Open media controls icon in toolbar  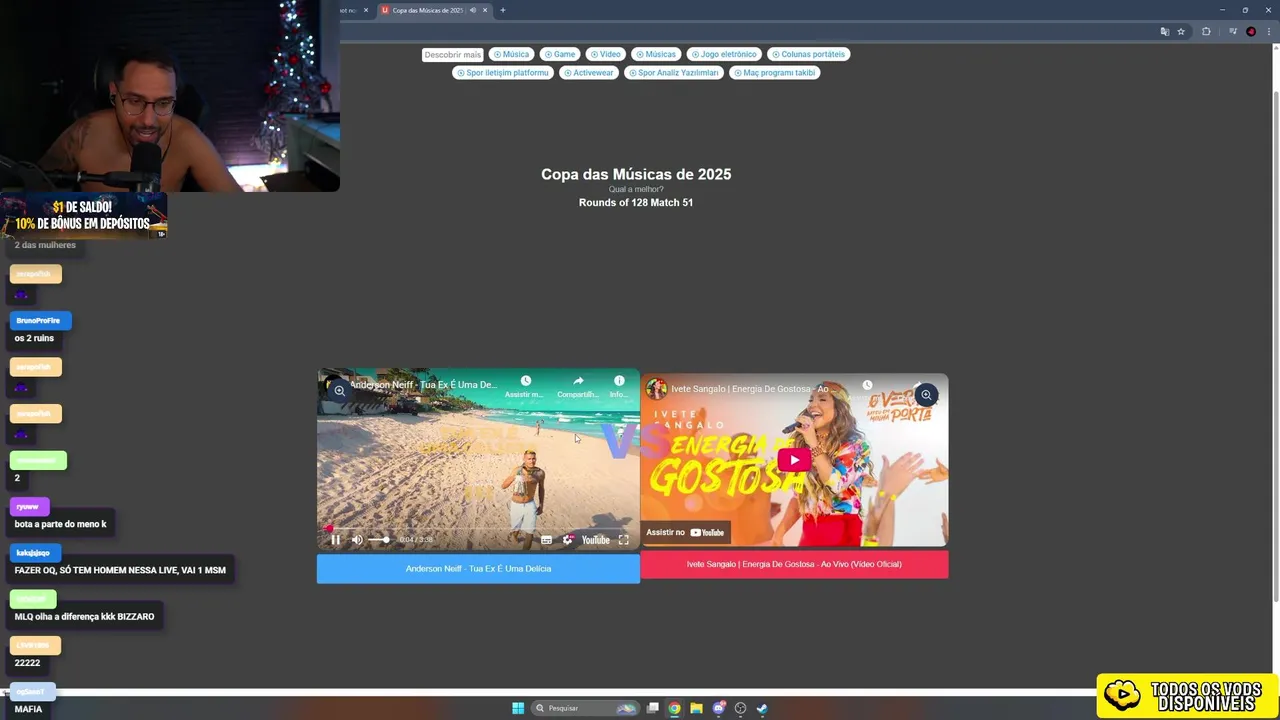(x=1233, y=32)
